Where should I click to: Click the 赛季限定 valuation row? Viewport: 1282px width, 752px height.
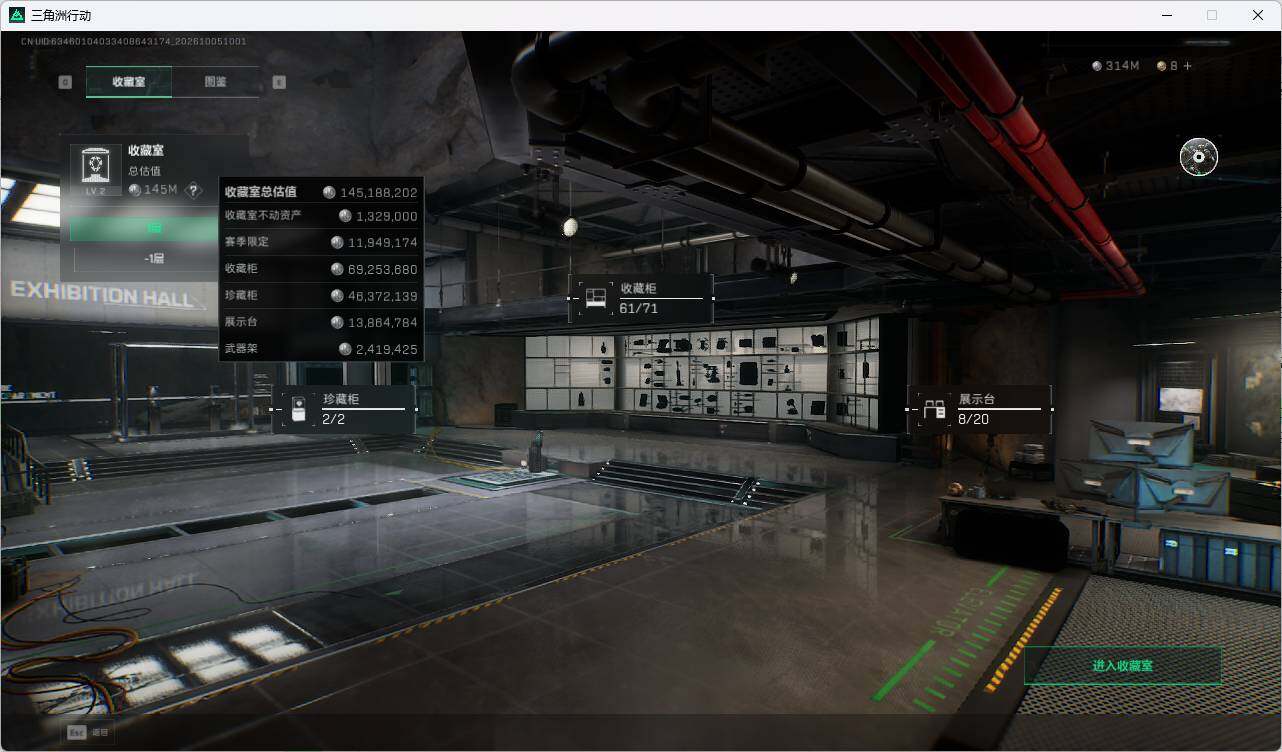pyautogui.click(x=321, y=242)
